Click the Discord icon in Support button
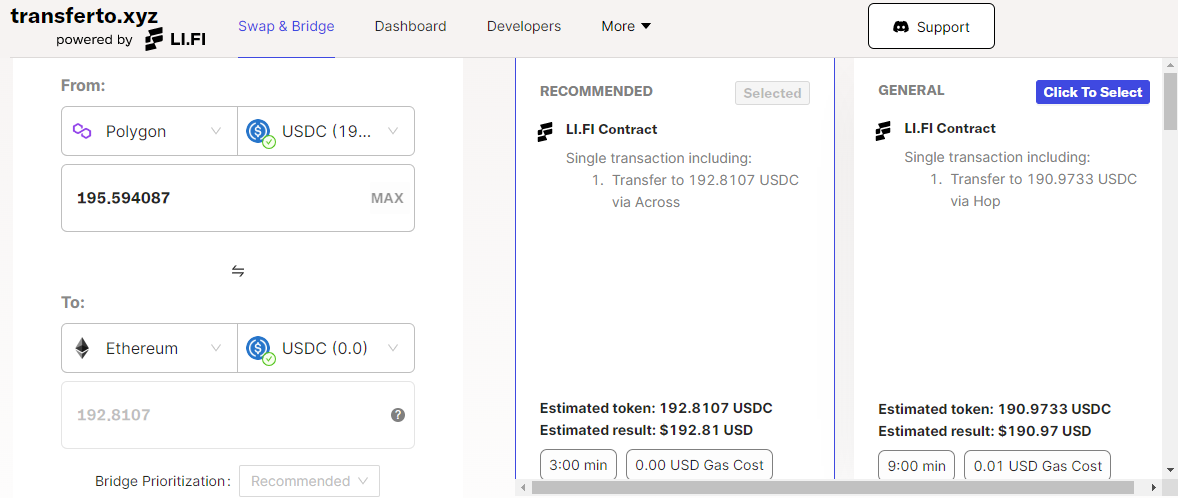The width and height of the screenshot is (1178, 498). (901, 26)
